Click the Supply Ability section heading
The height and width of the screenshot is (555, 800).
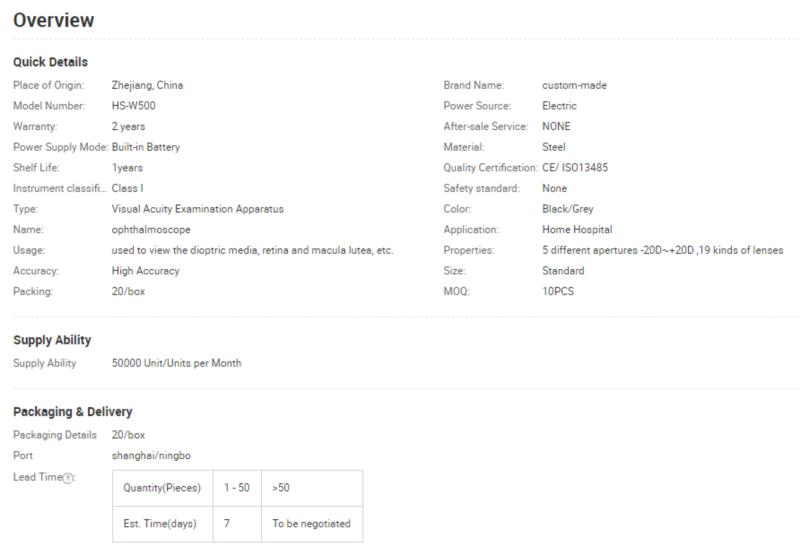point(52,340)
